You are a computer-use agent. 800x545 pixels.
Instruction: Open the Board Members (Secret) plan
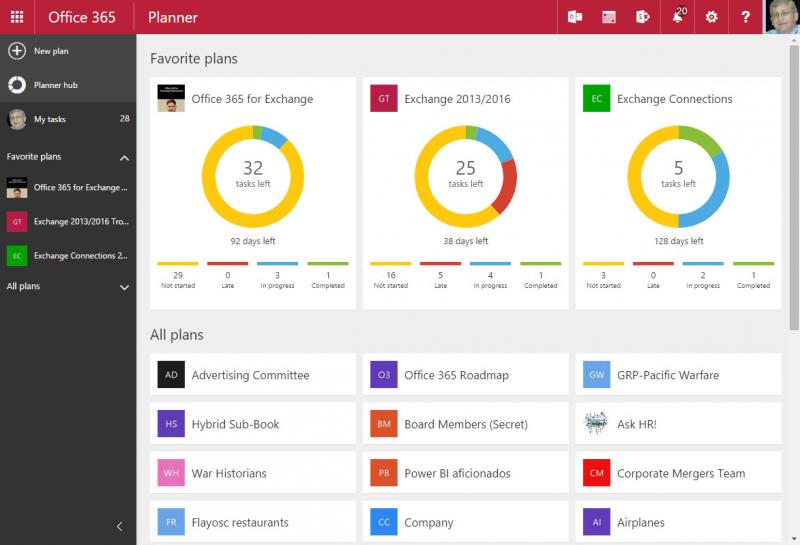point(465,424)
